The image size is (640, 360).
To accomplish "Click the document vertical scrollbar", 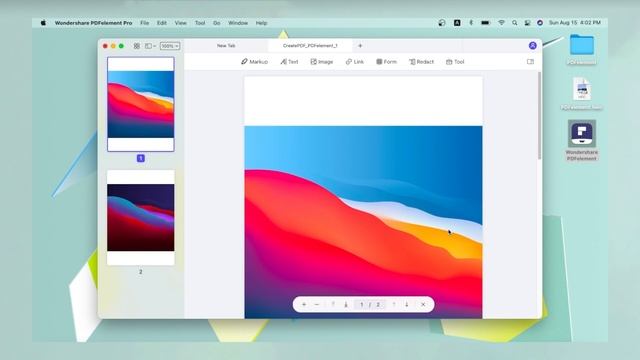I will pos(540,116).
